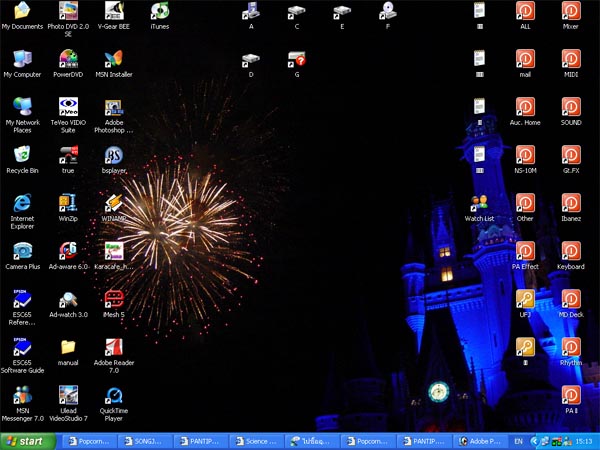Launch the MSN Messenger 7.0 shortcut
The height and width of the screenshot is (450, 600).
click(x=22, y=395)
